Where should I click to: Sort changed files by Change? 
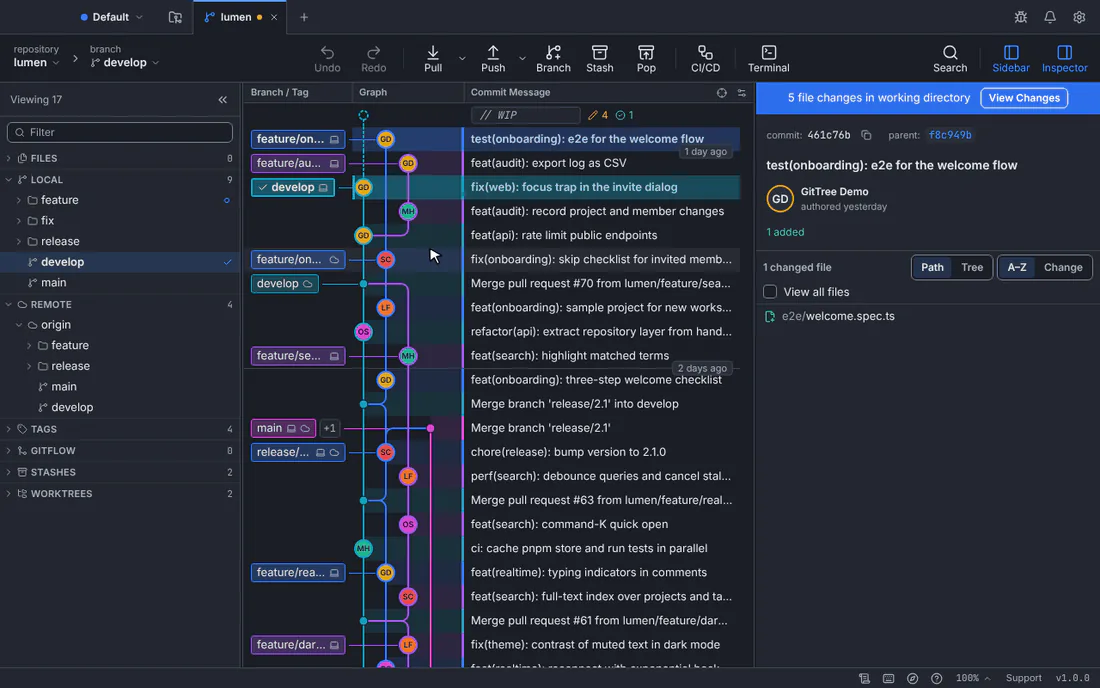tap(1063, 267)
